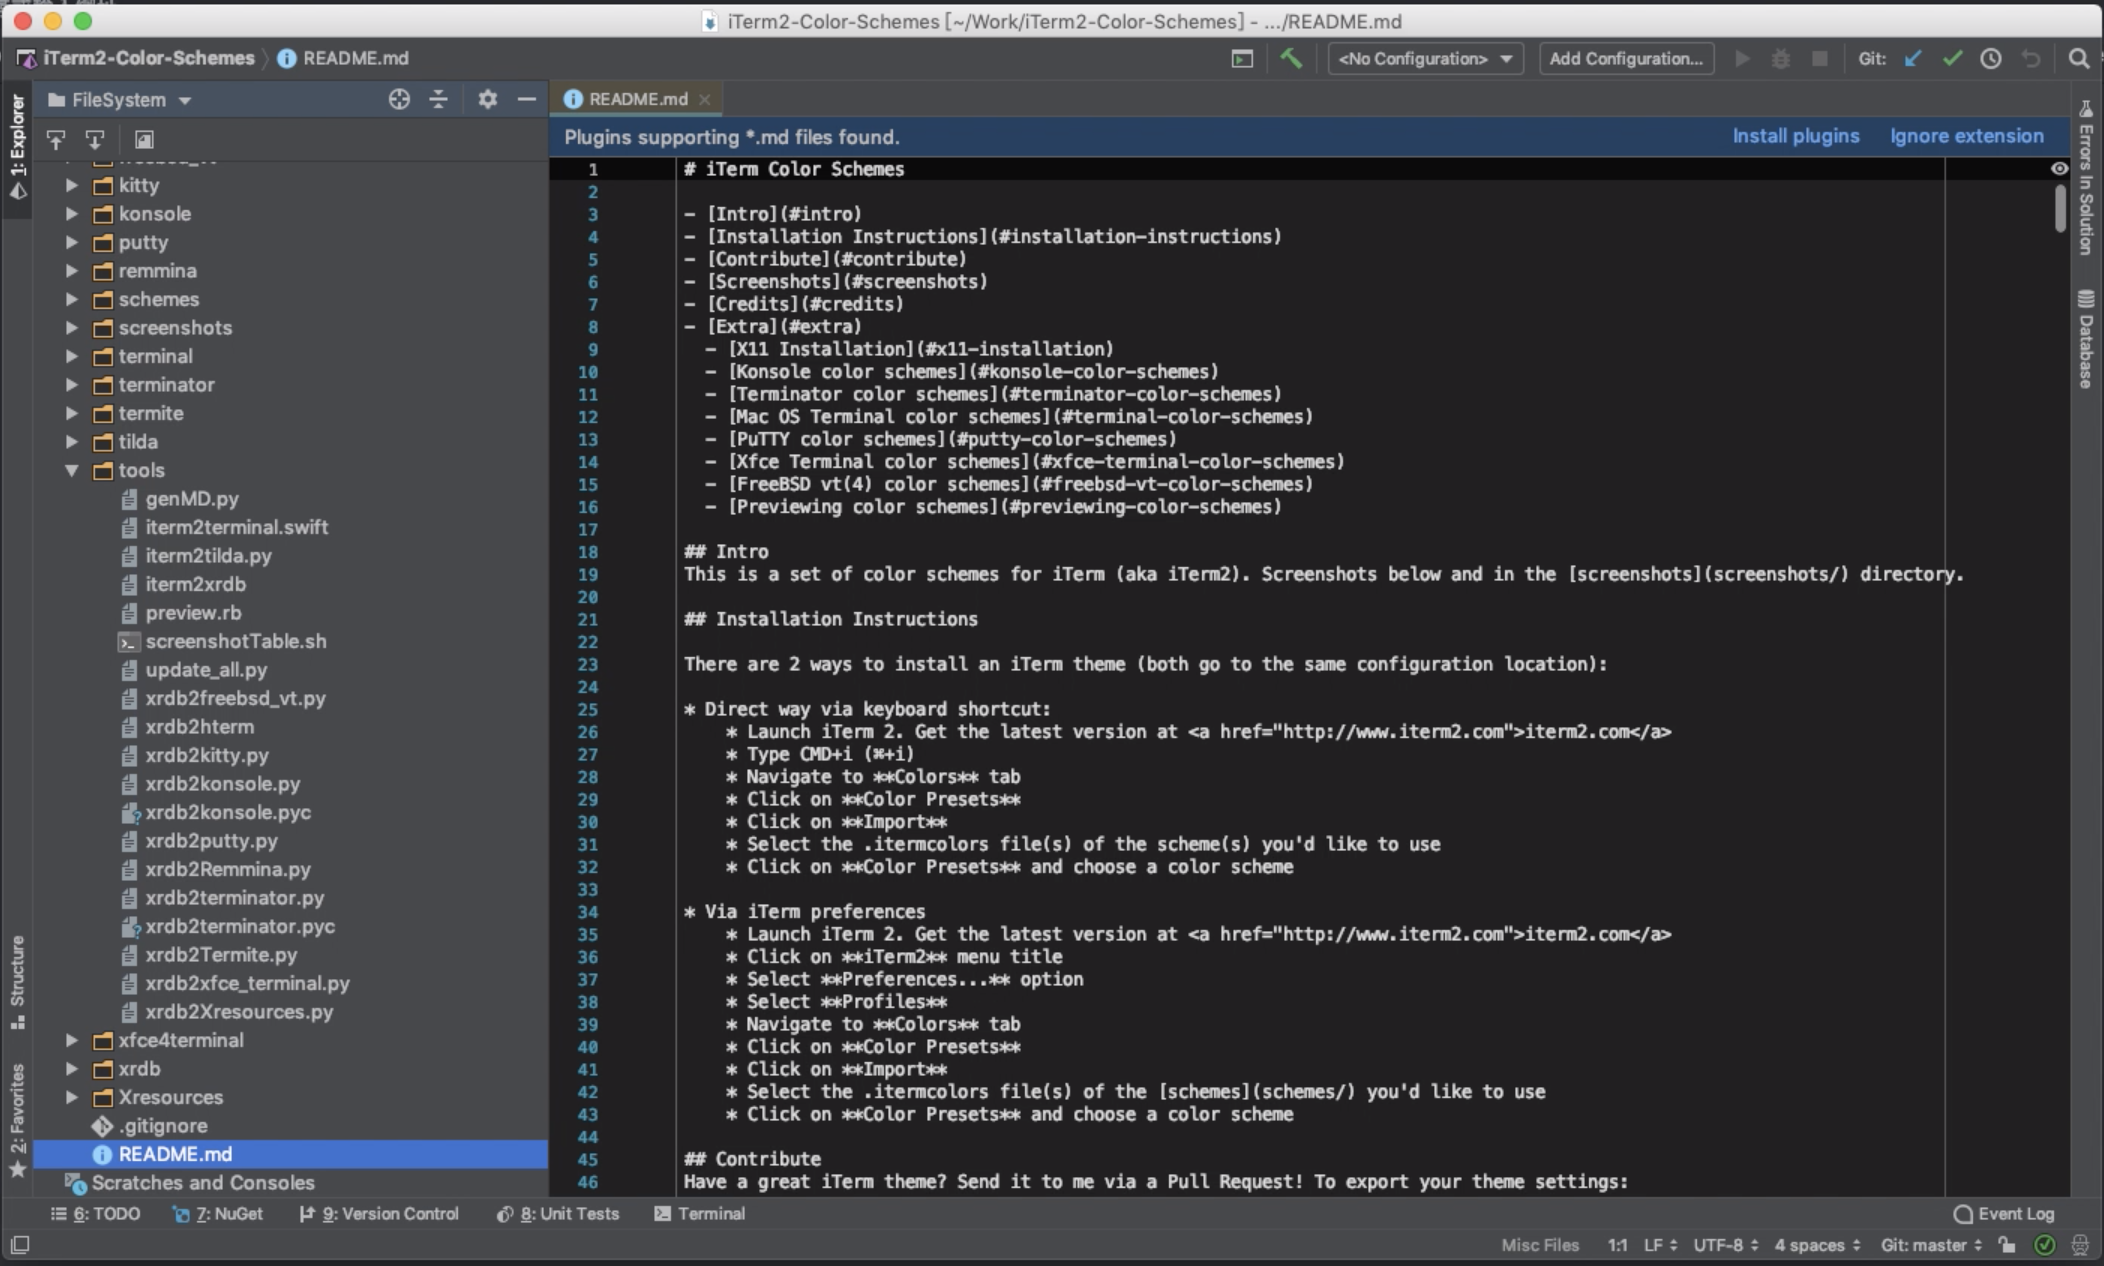The width and height of the screenshot is (2104, 1266).
Task: Open Explorer settings gear icon
Action: tap(487, 99)
